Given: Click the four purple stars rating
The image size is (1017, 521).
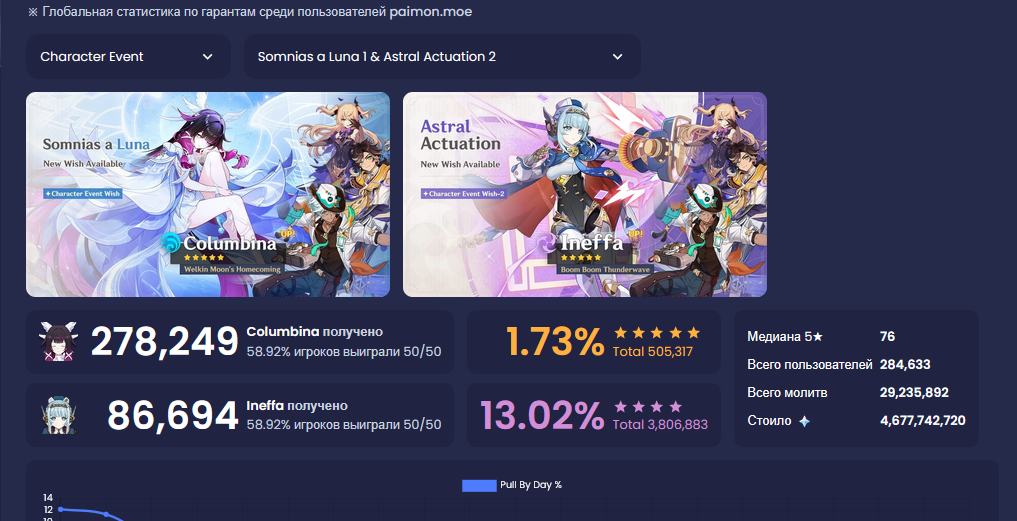Looking at the screenshot, I should click(x=647, y=407).
